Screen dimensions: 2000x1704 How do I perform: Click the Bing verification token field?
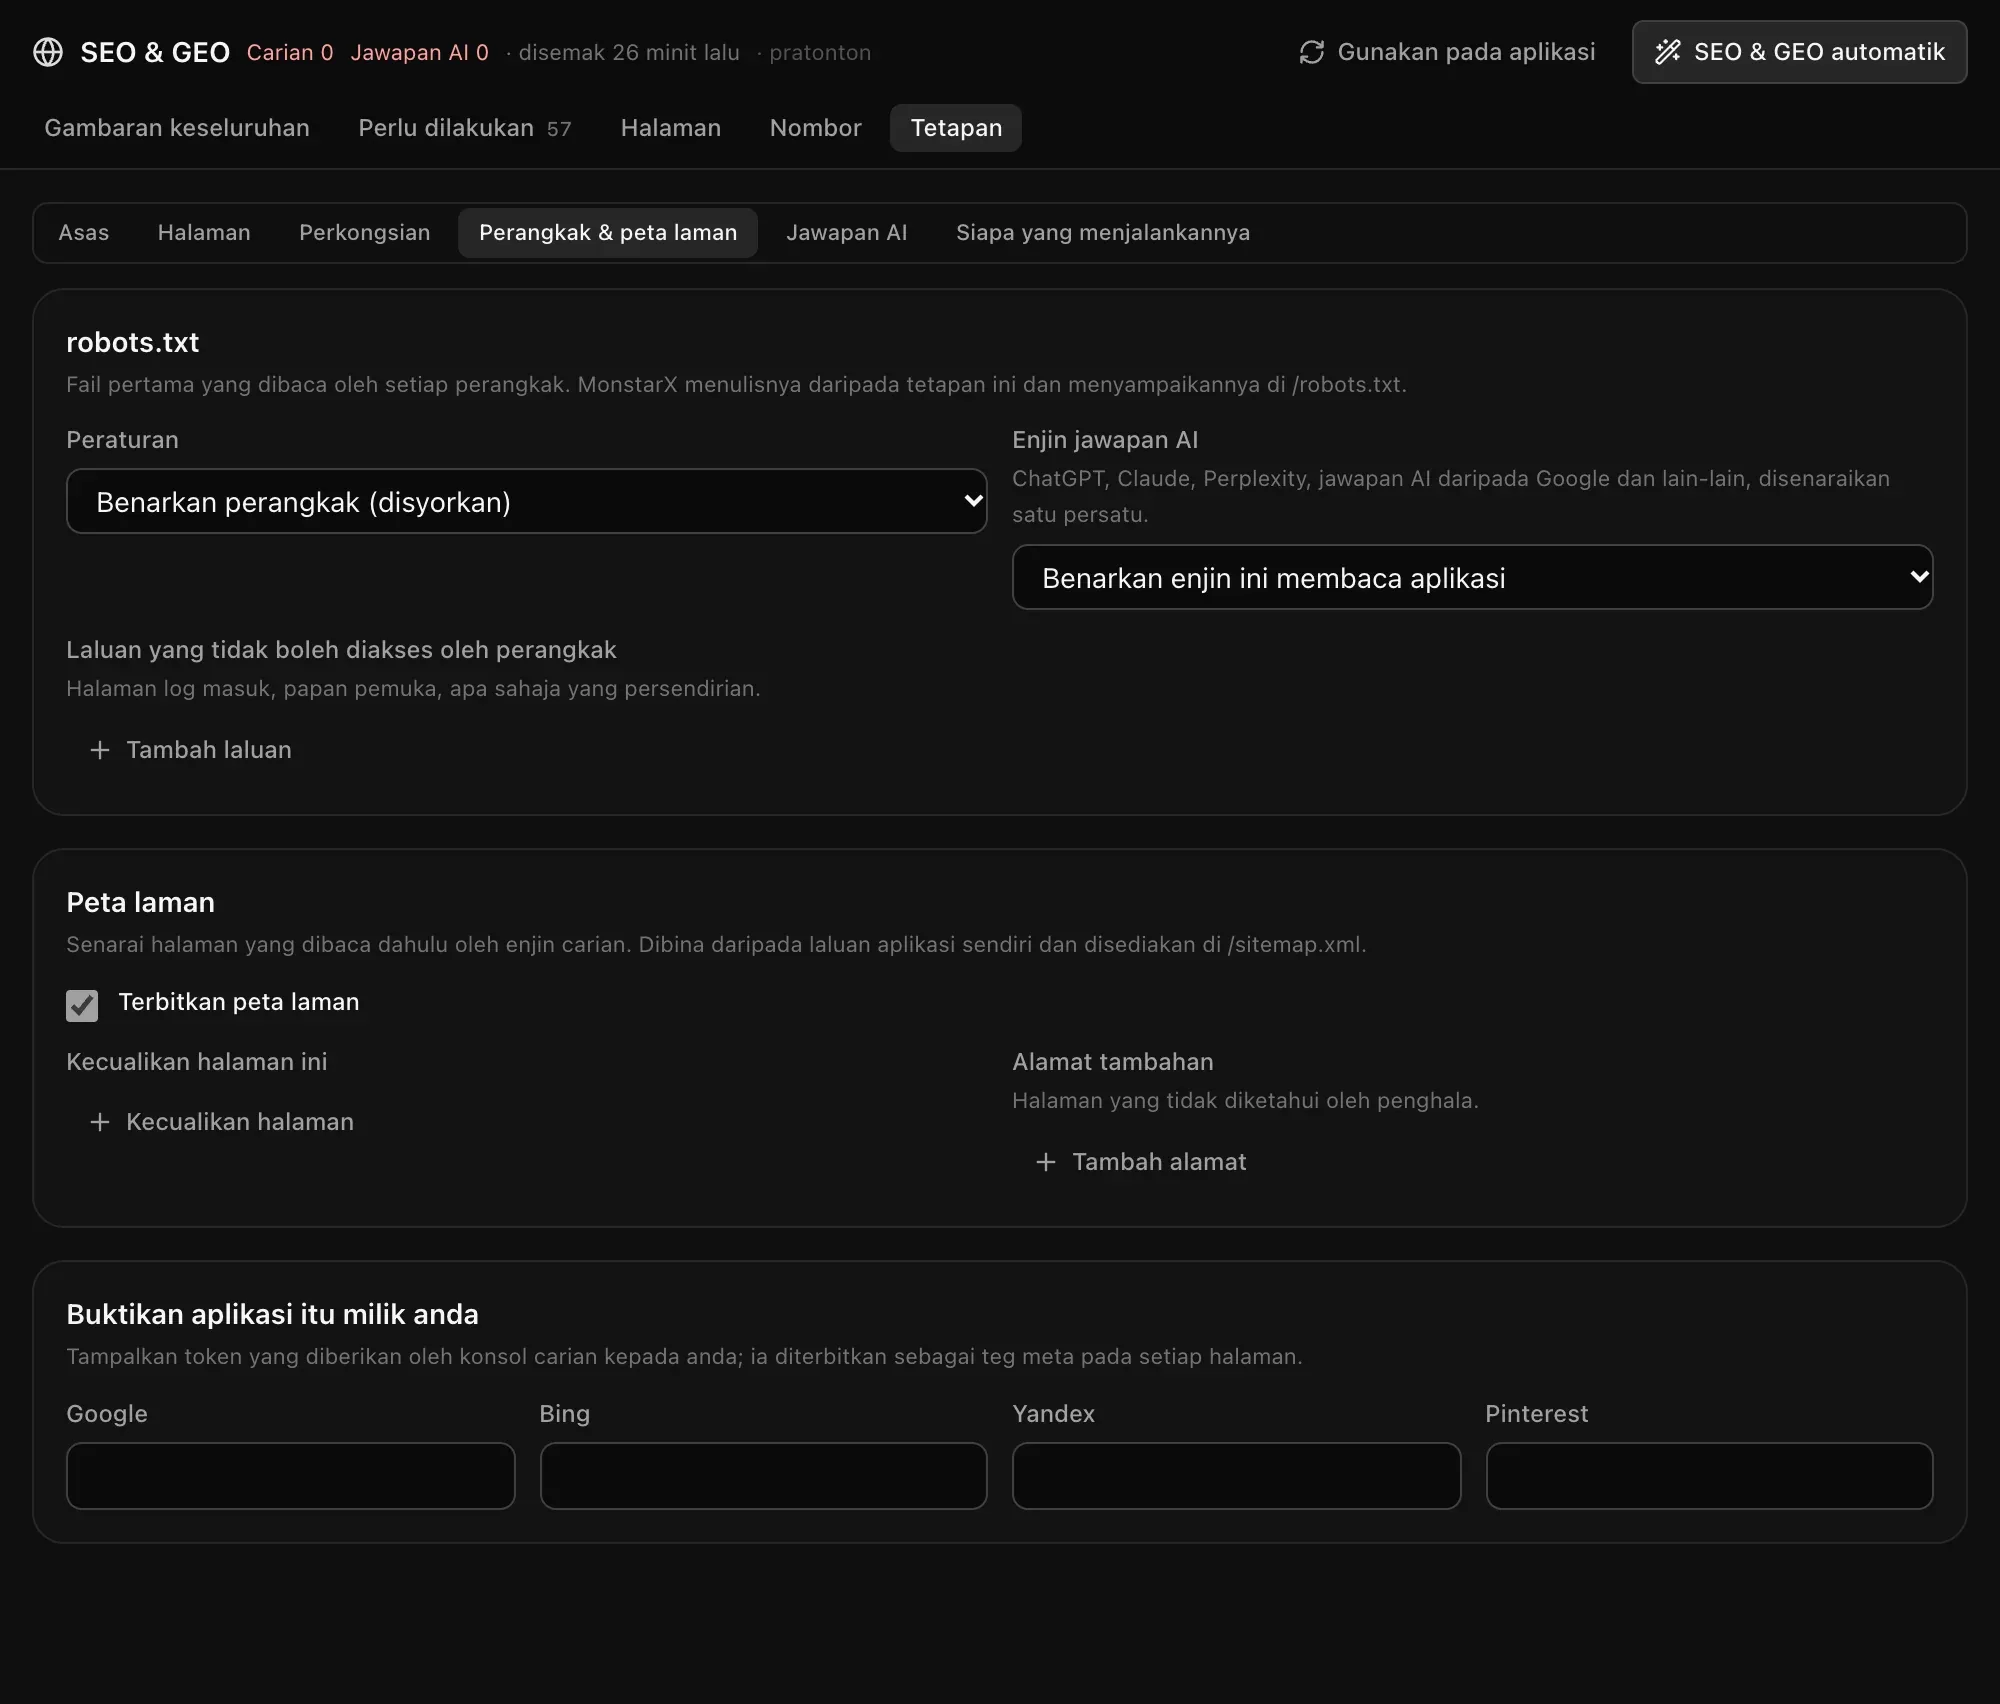tap(763, 1476)
